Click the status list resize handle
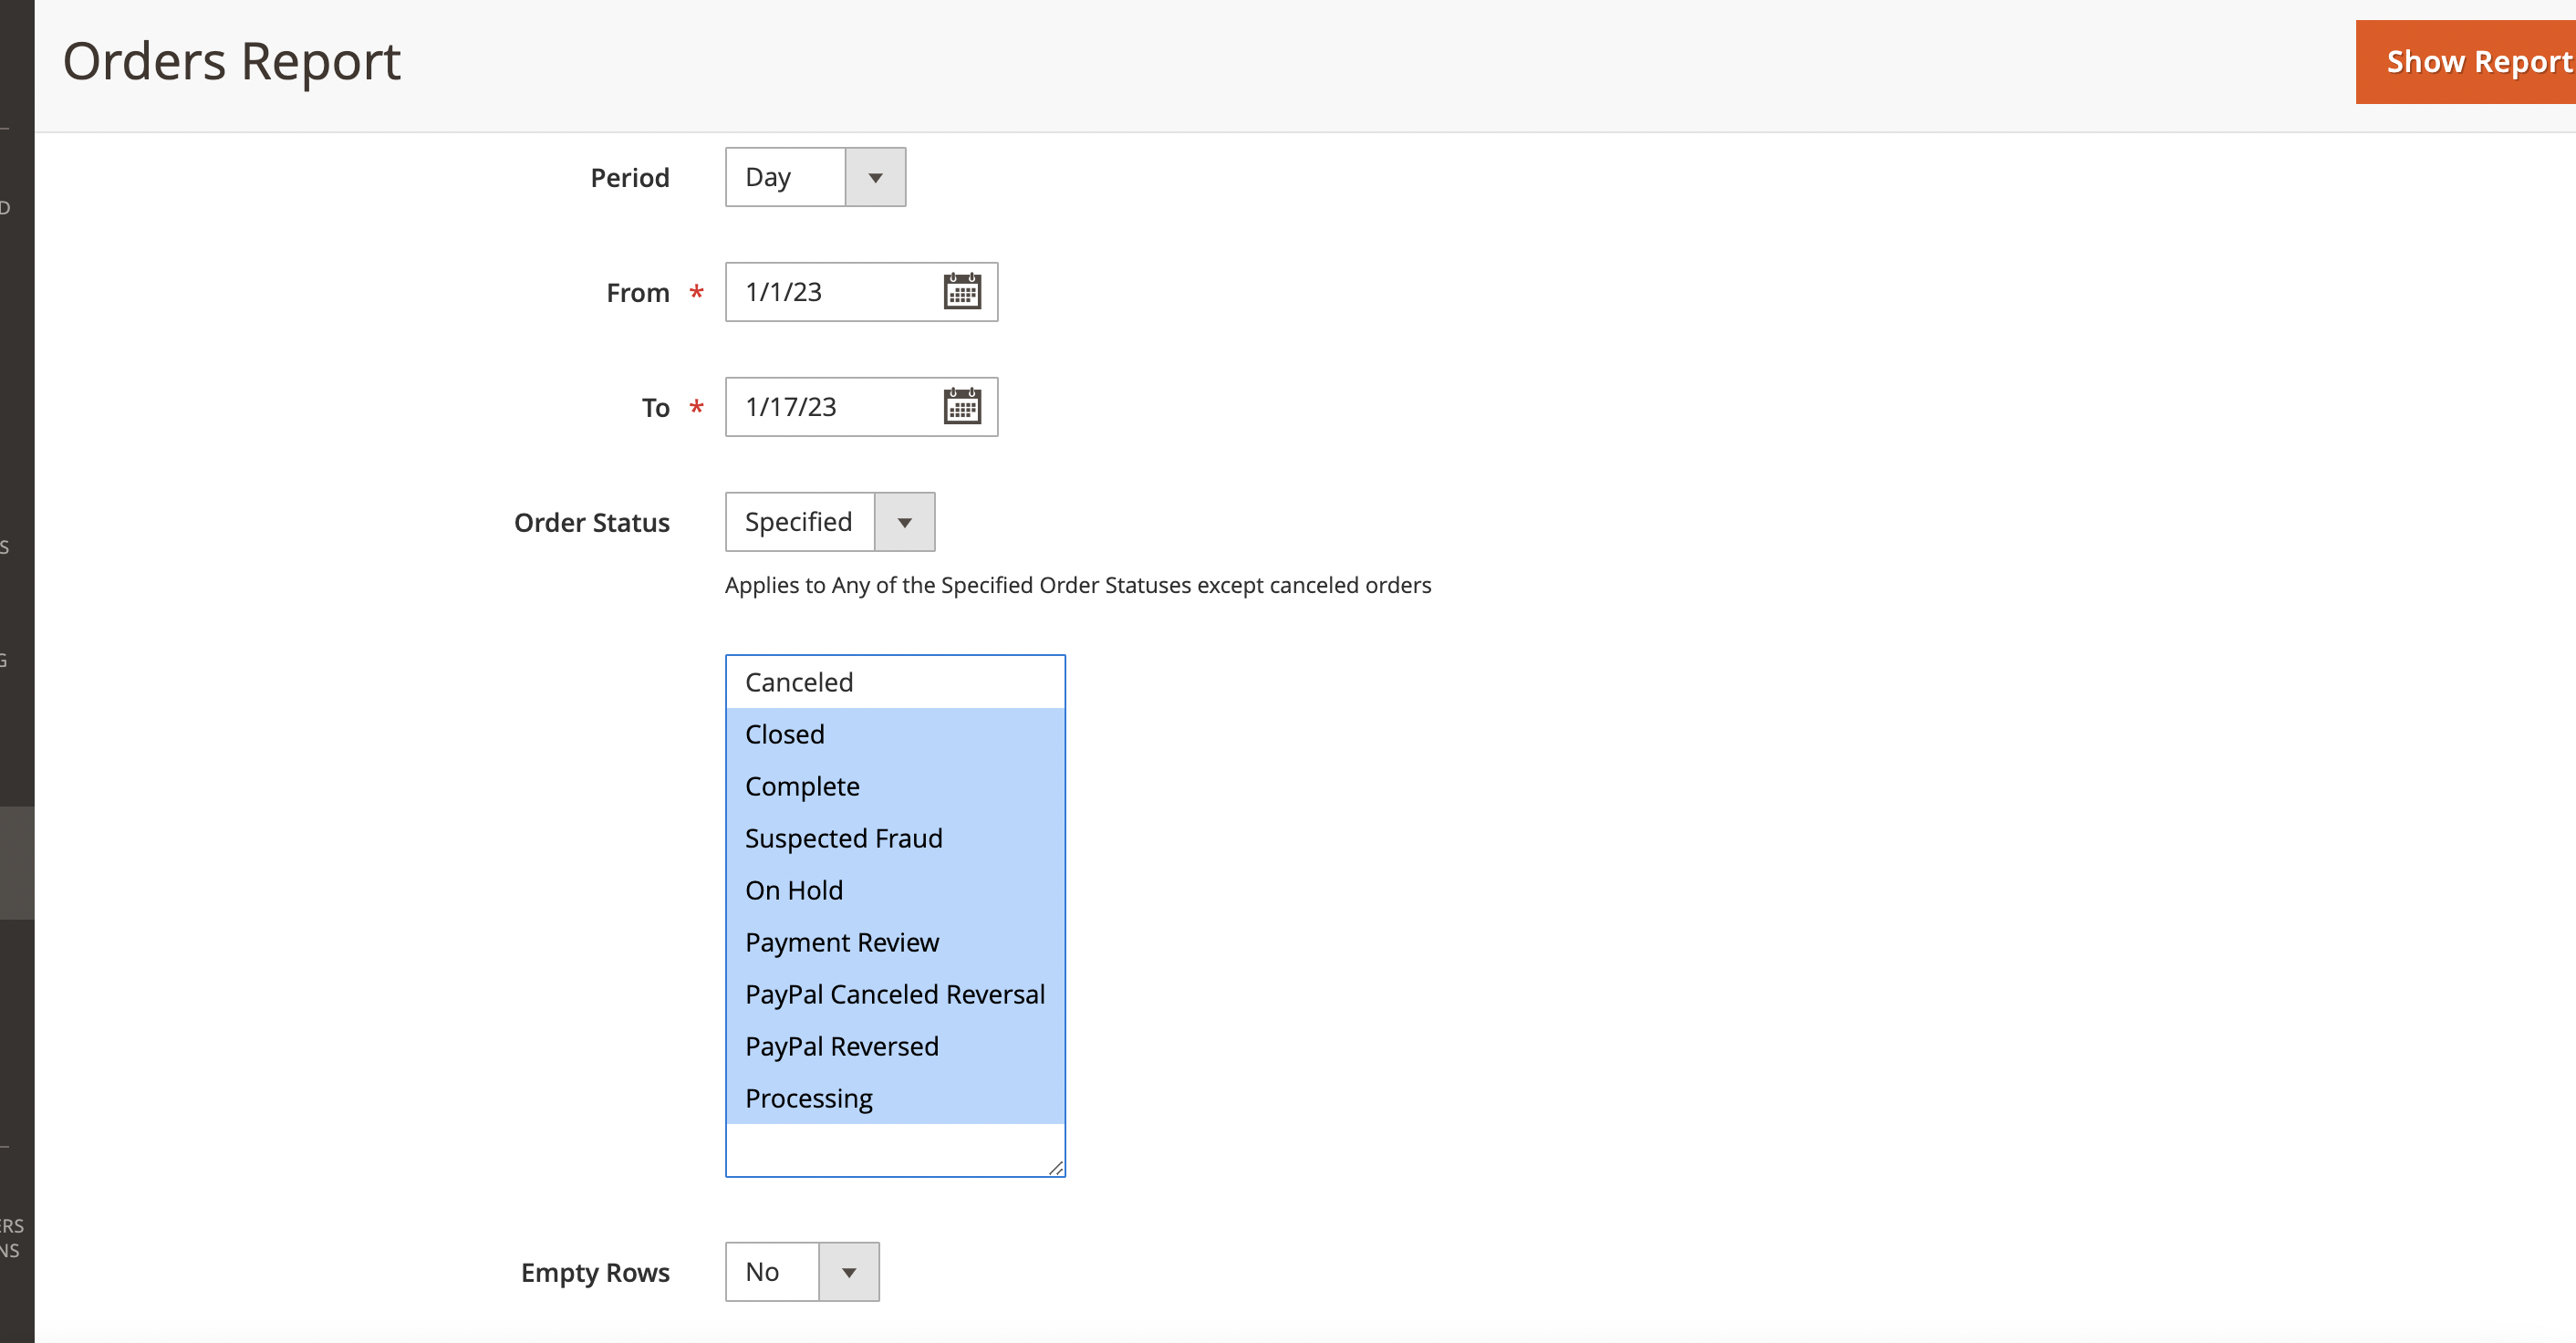2576x1343 pixels. (1057, 1166)
